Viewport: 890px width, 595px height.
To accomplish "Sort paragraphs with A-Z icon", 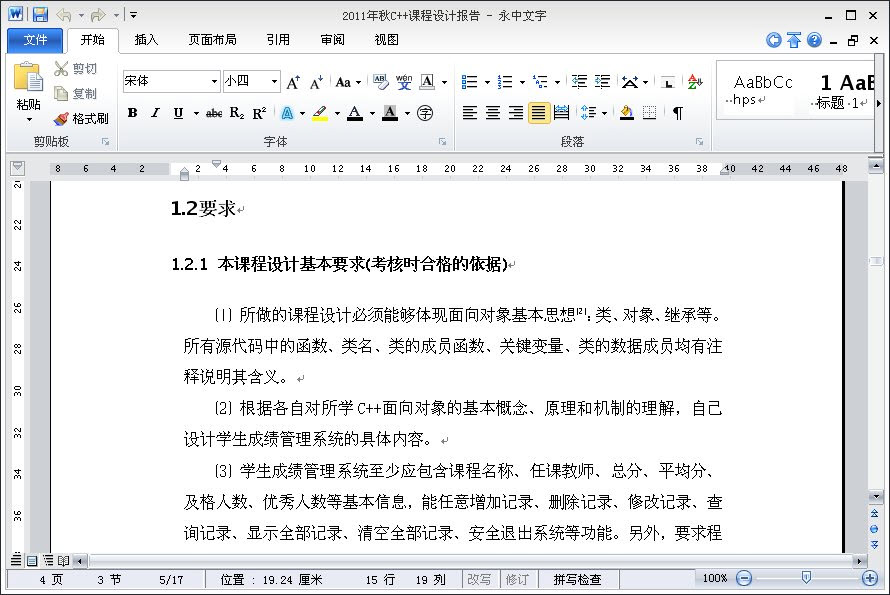I will [695, 82].
